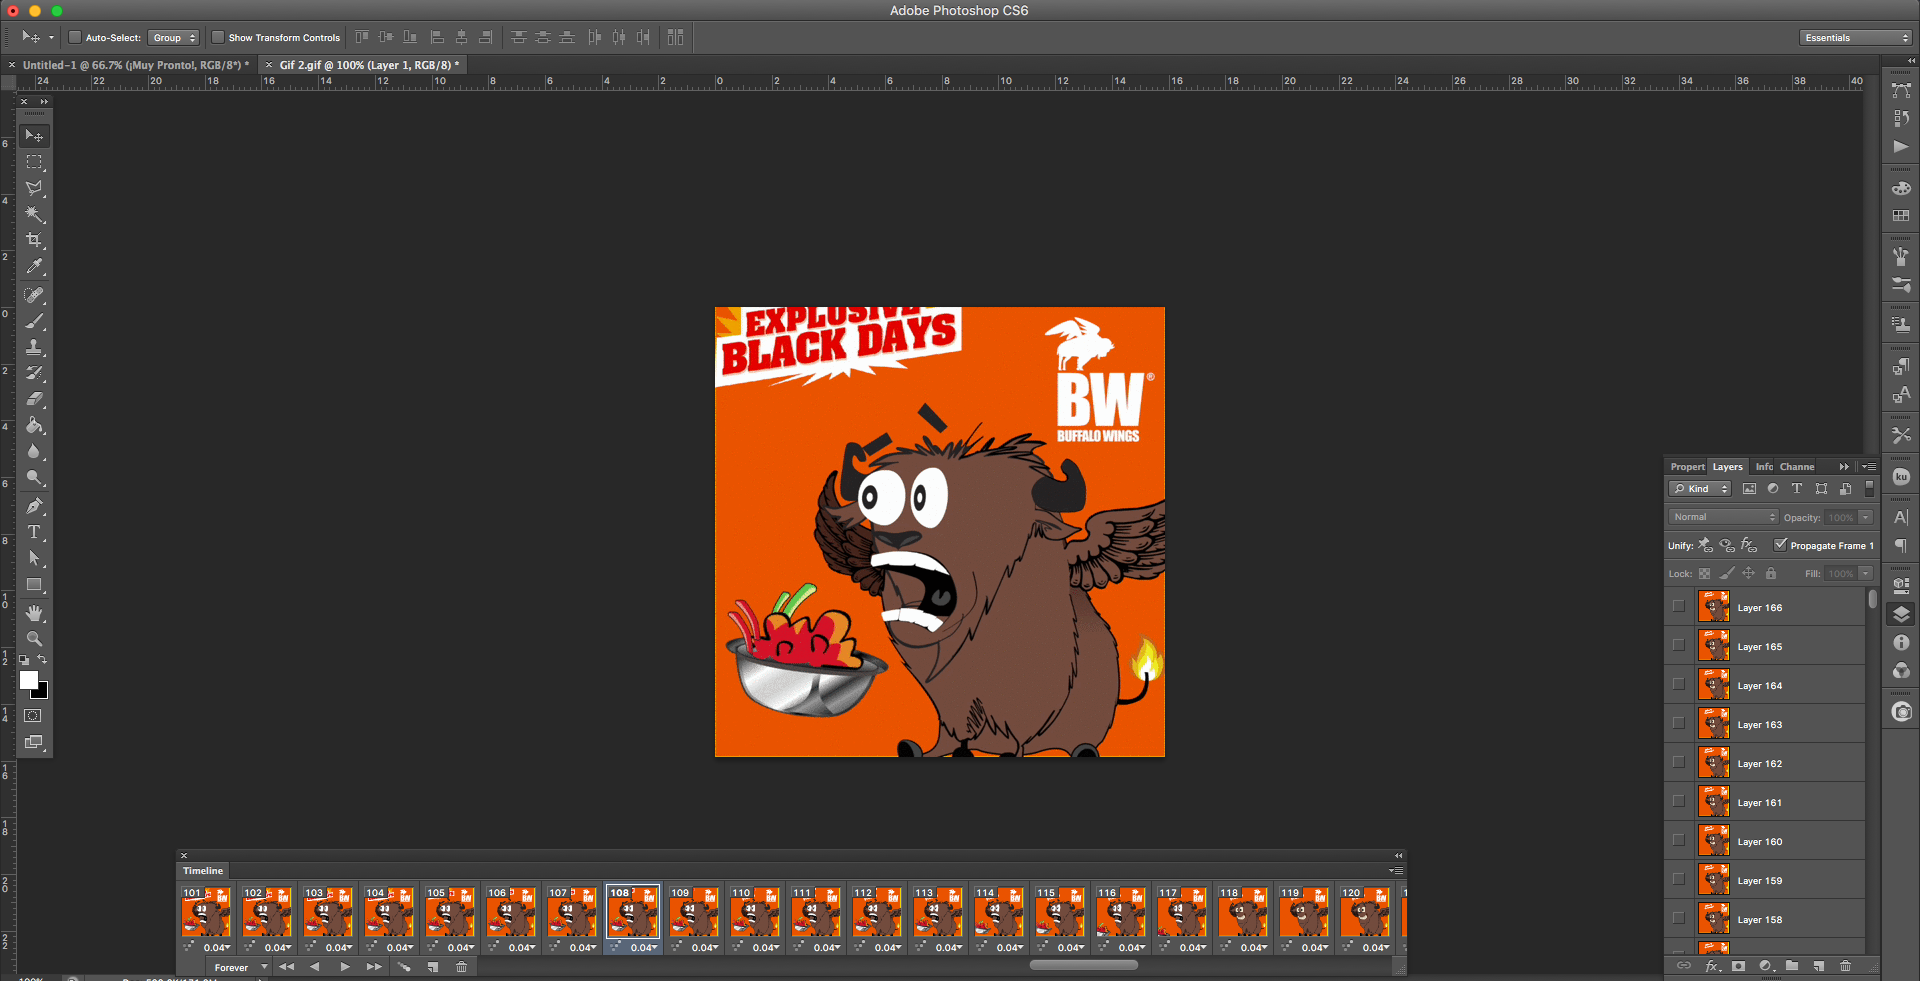Delete layer using trash icon in Layers panel

(x=1845, y=966)
